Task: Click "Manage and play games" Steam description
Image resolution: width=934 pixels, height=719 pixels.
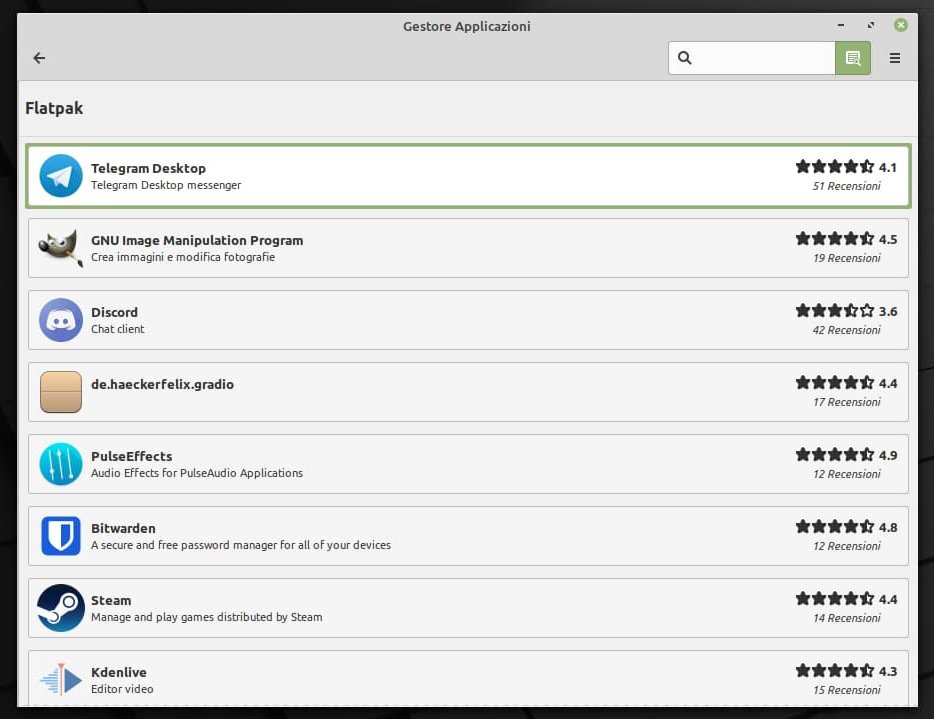Action: [x=207, y=618]
